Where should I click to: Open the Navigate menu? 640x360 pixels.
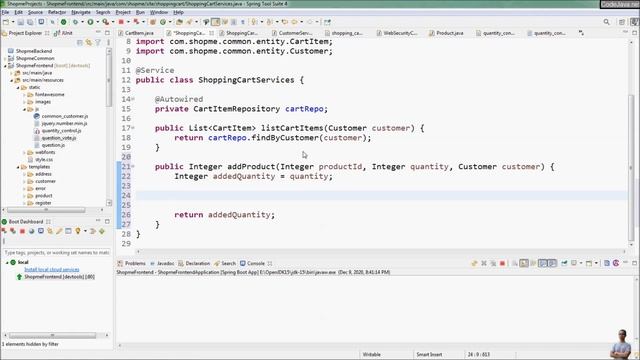[x=81, y=12]
